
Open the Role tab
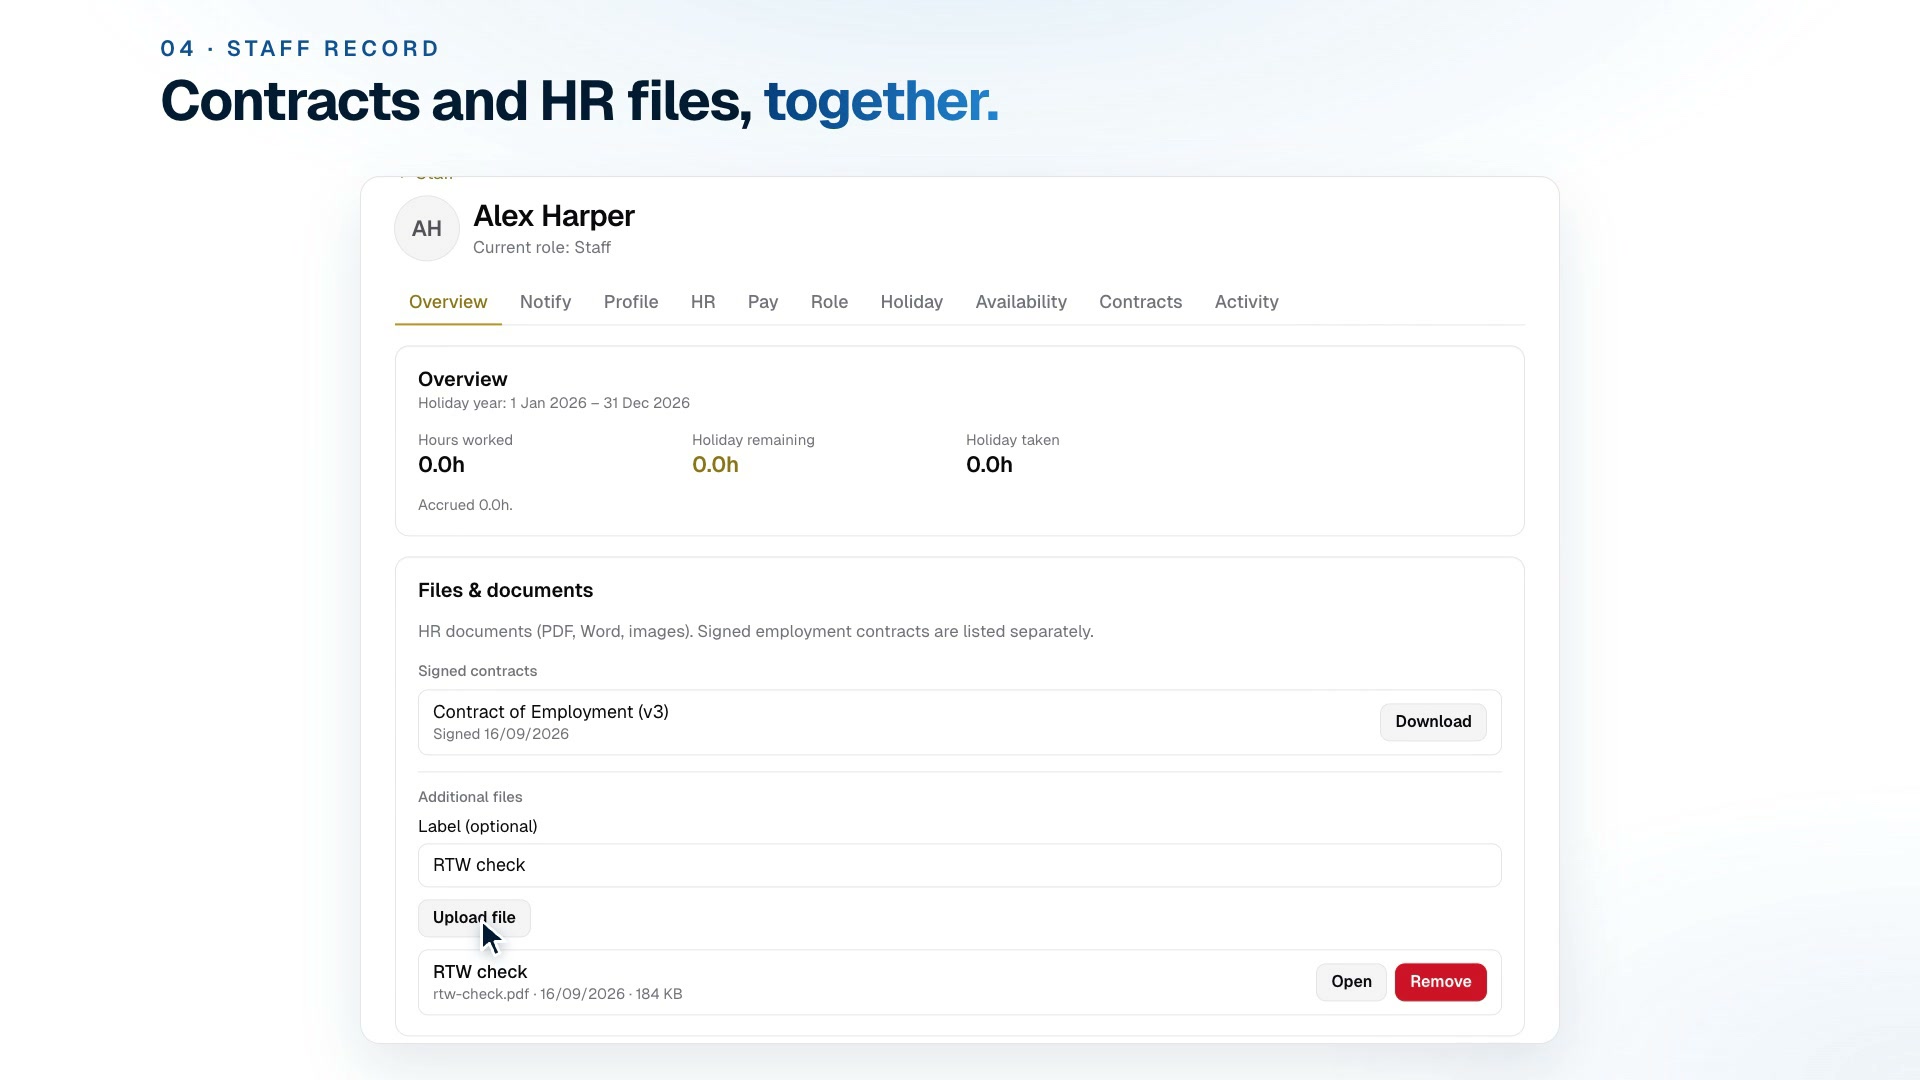coord(829,302)
